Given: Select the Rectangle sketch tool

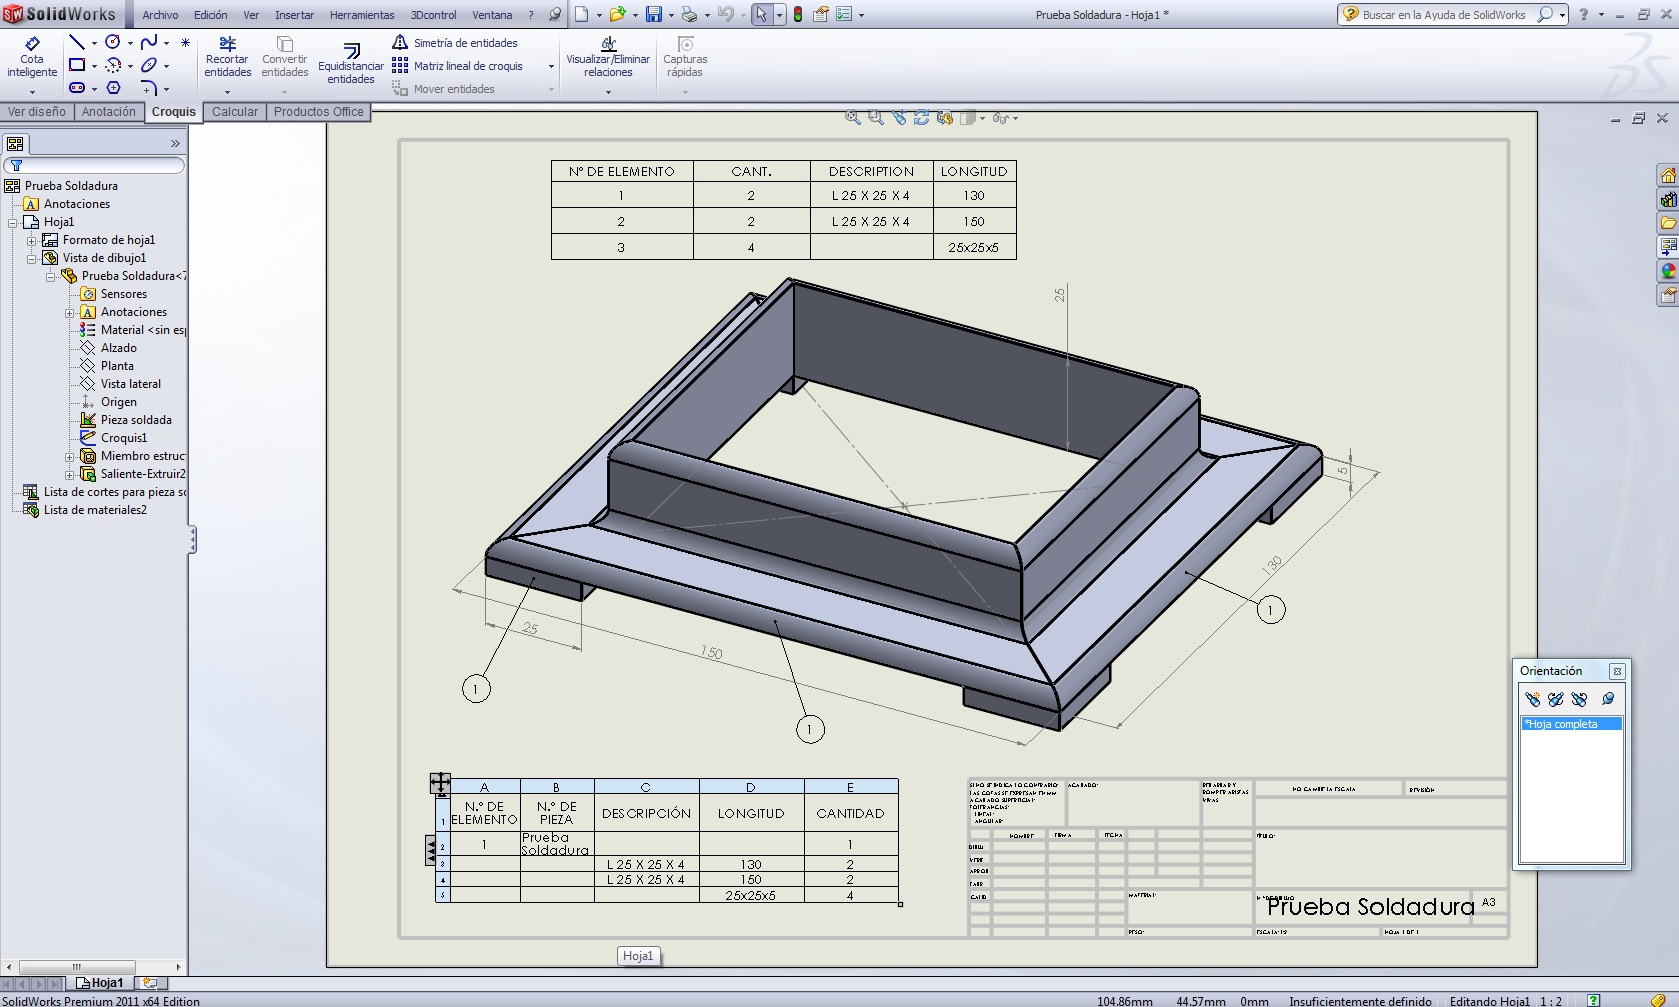Looking at the screenshot, I should (x=76, y=65).
